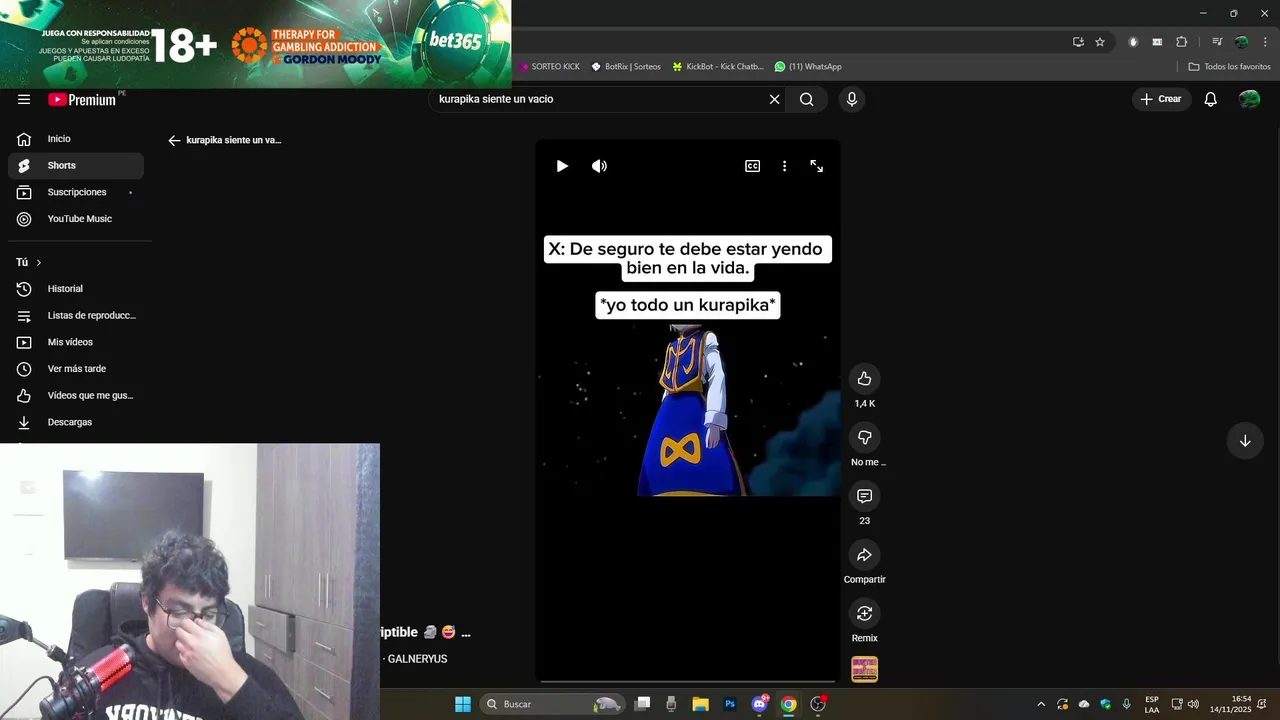Open the YouTube account avatar menu
The width and height of the screenshot is (1280, 720).
1250,99
